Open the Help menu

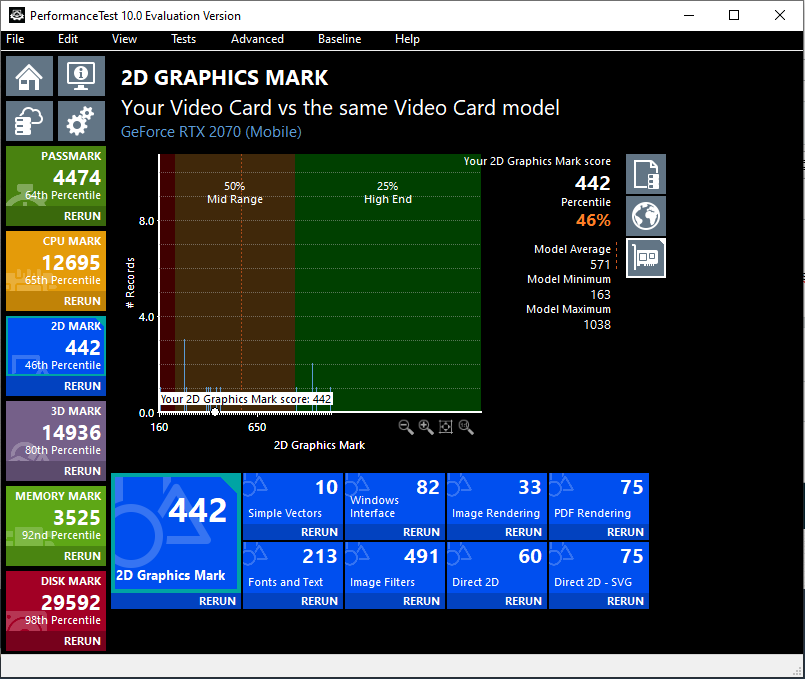coord(407,39)
